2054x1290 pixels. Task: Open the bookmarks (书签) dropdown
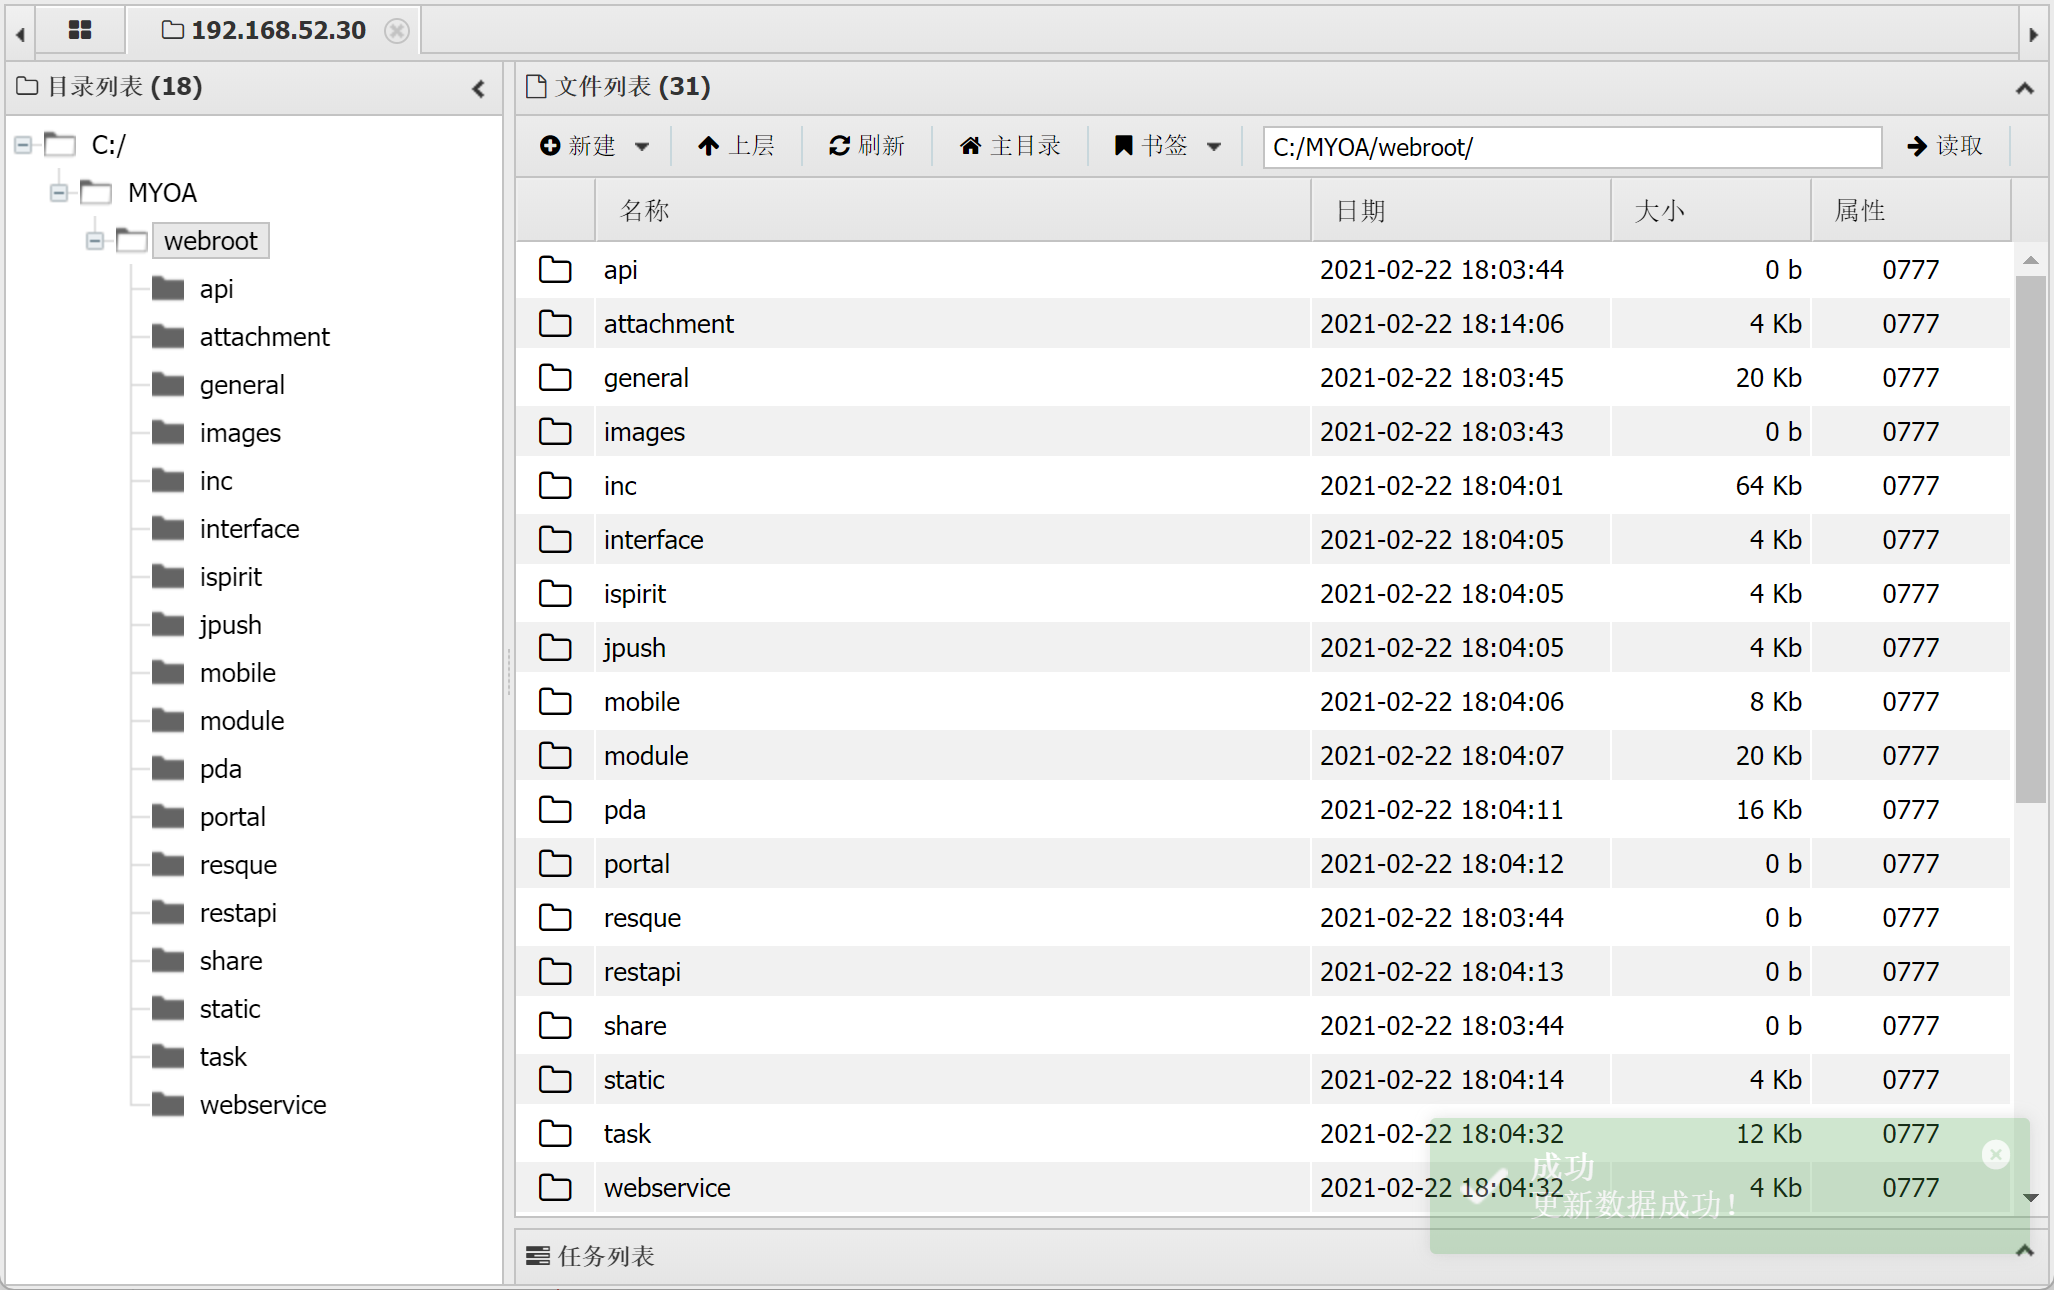pos(1167,146)
